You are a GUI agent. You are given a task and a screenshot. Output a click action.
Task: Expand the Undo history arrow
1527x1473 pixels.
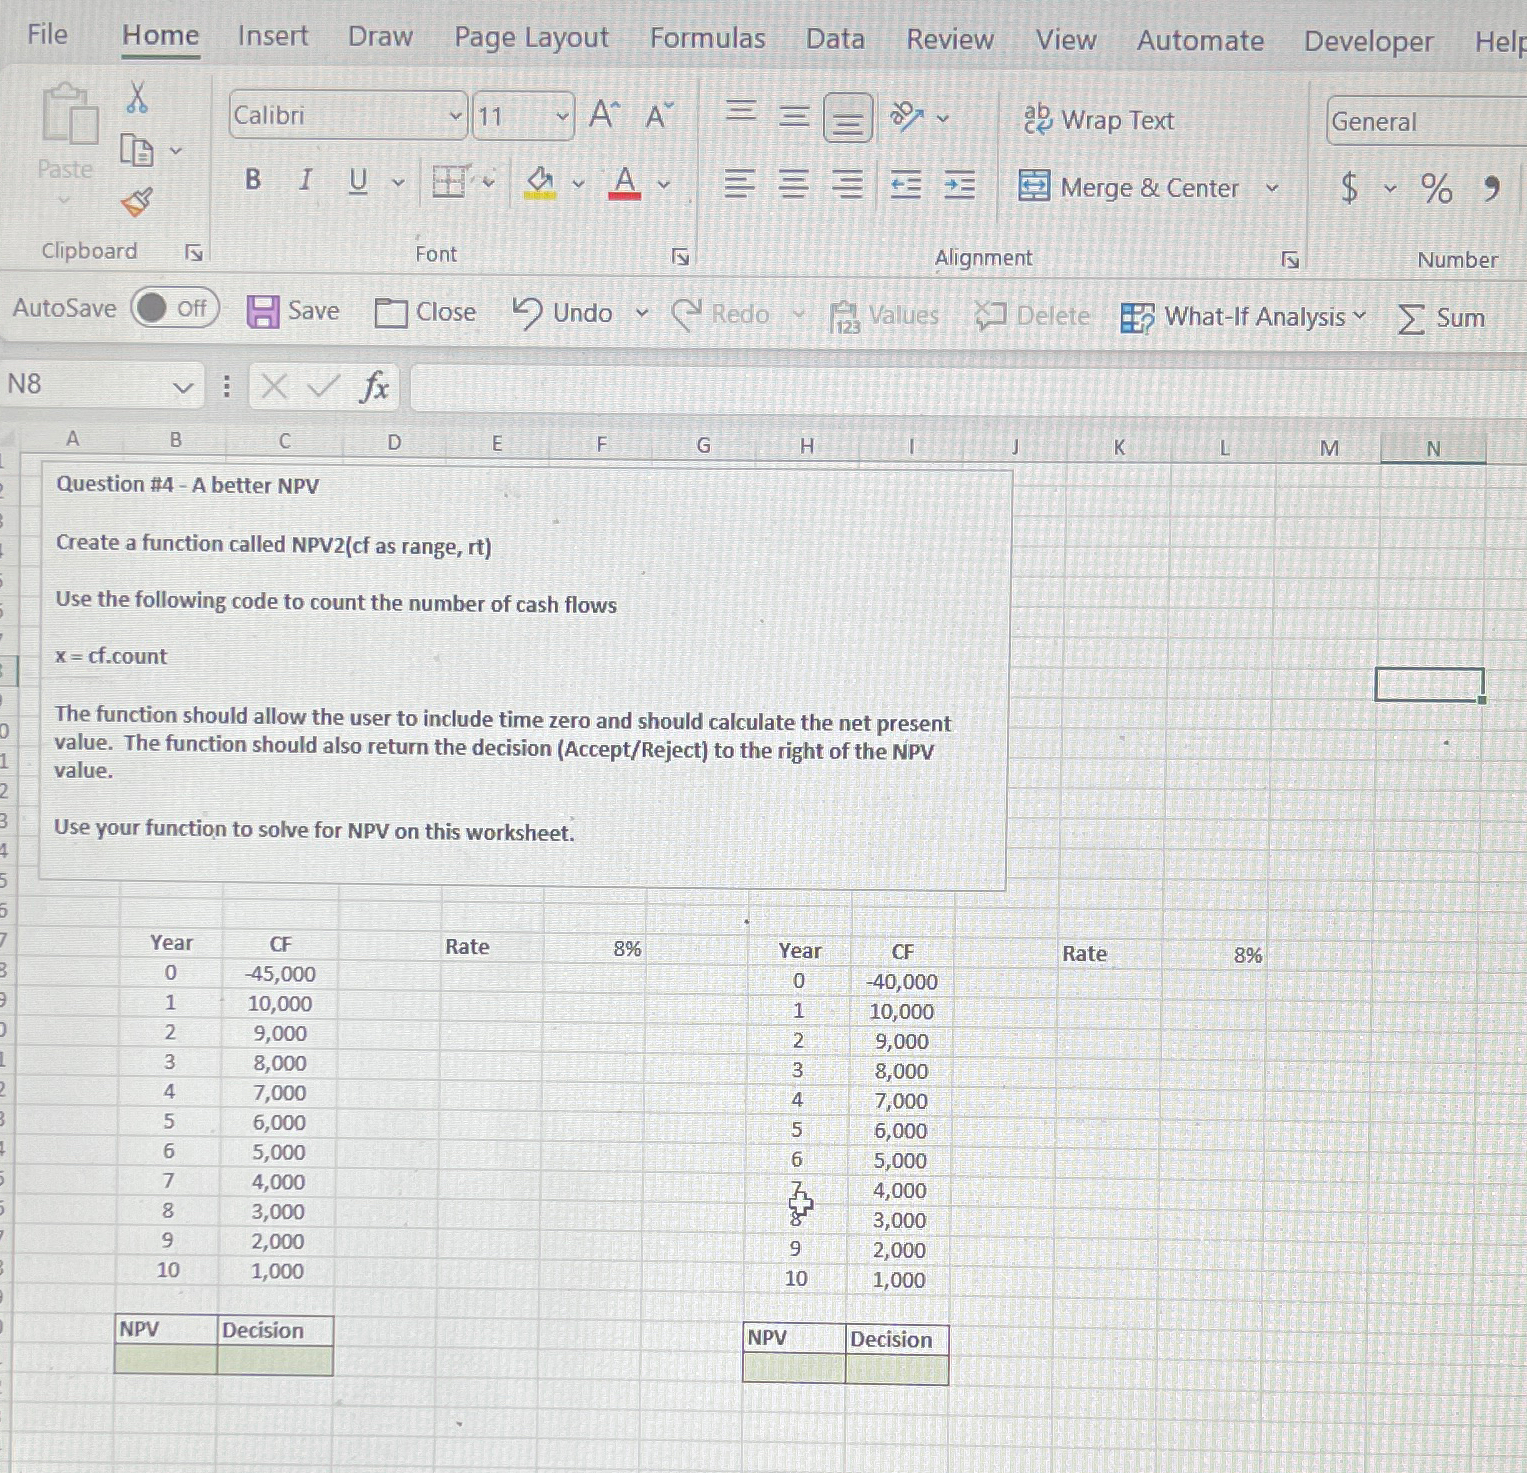pyautogui.click(x=642, y=314)
